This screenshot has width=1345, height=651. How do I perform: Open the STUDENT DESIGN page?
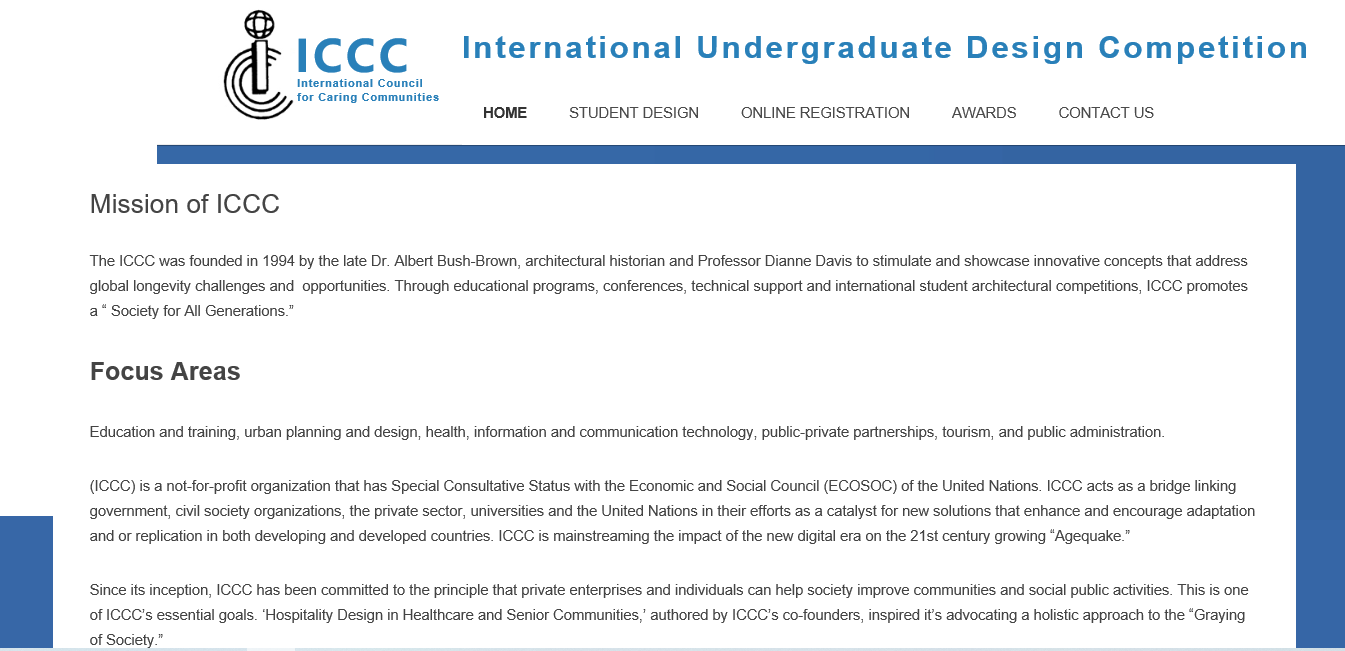634,113
